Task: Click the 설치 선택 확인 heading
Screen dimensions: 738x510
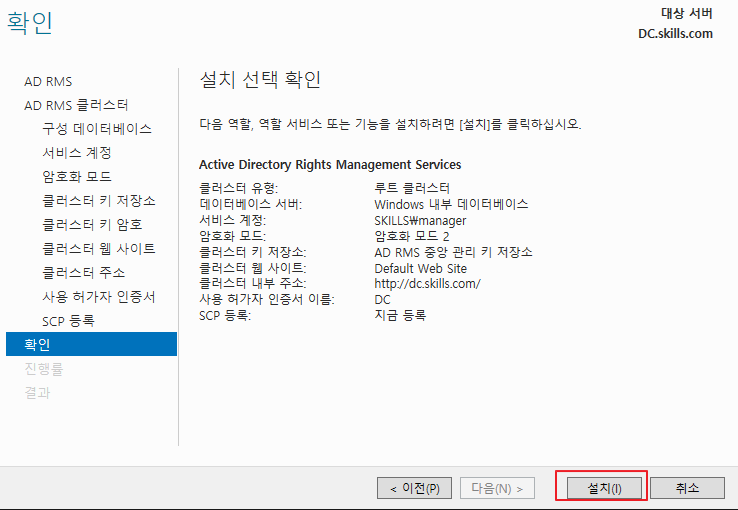Action: pos(260,80)
